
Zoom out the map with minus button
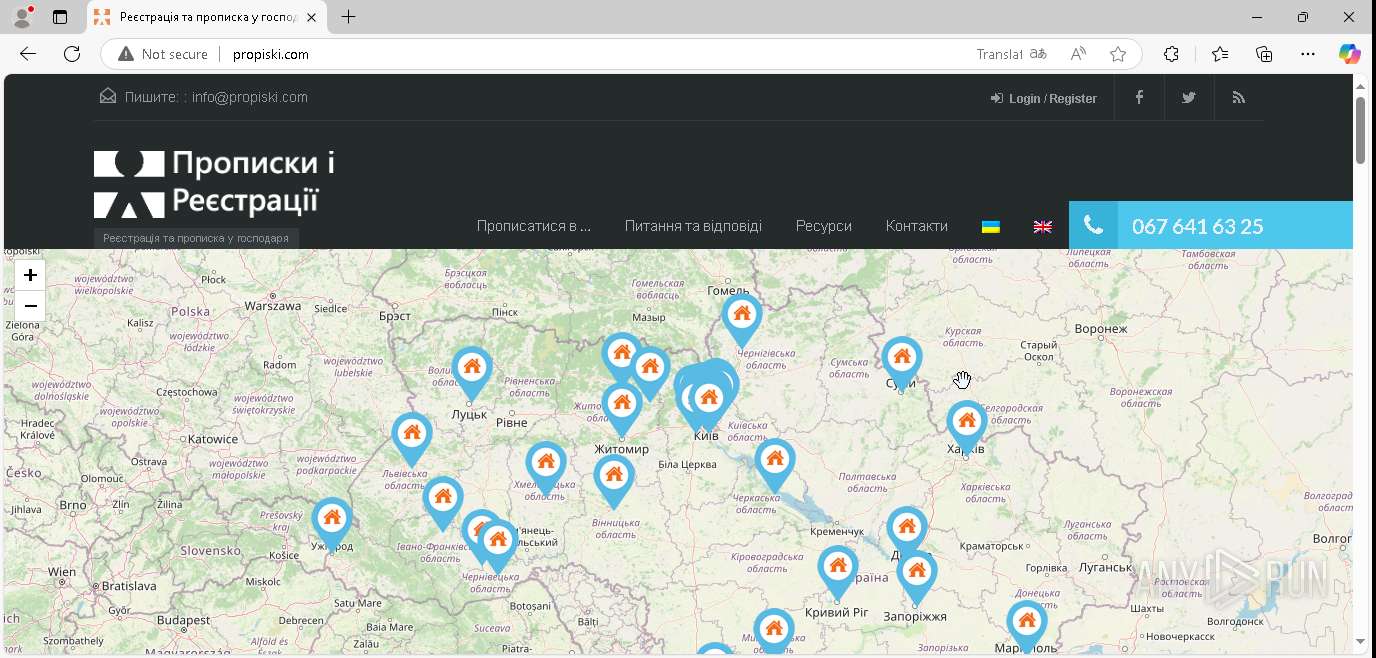point(30,306)
